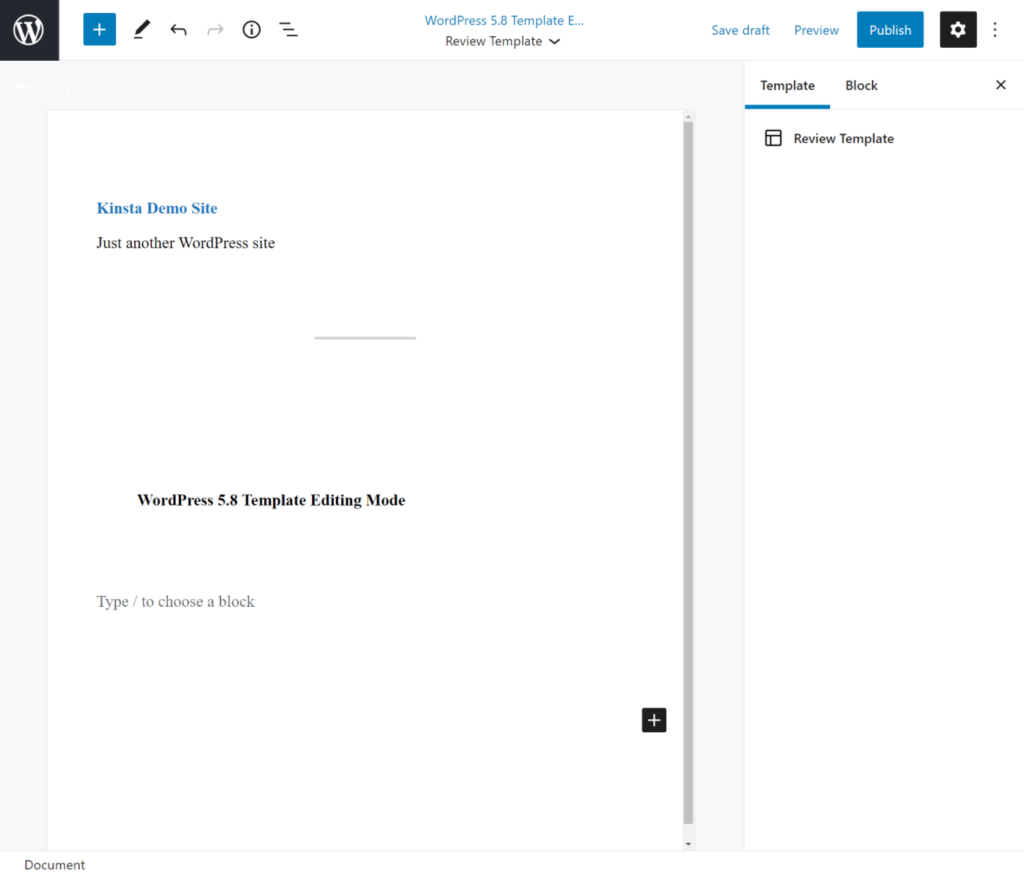Image resolution: width=1024 pixels, height=875 pixels.
Task: Click the Kinsta Demo Site title link
Action: 157,208
